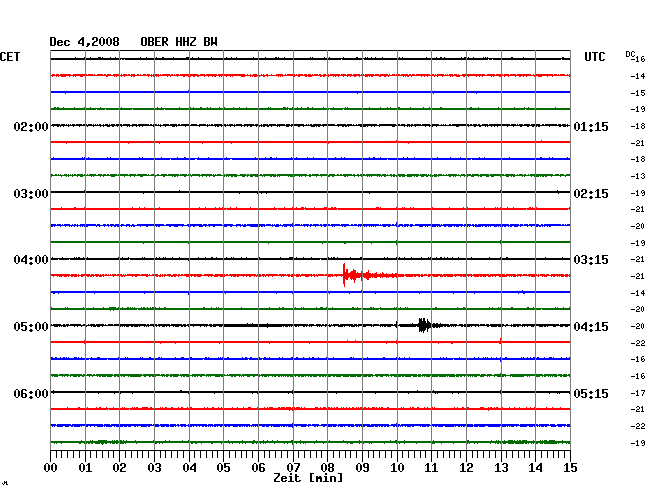Screen dimensions: 650x494
Task: Click the CET time label "03:00"
Action: (31, 194)
